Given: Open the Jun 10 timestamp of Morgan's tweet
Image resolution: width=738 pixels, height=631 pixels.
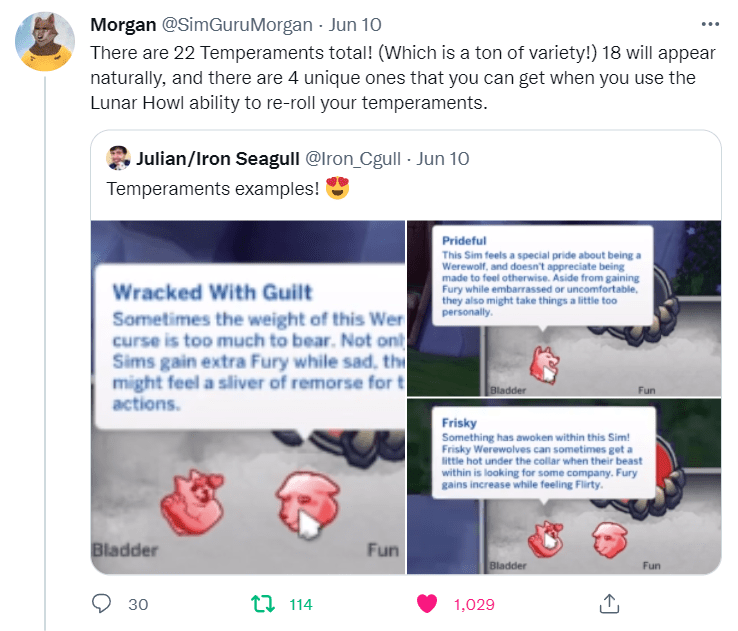Looking at the screenshot, I should point(355,24).
